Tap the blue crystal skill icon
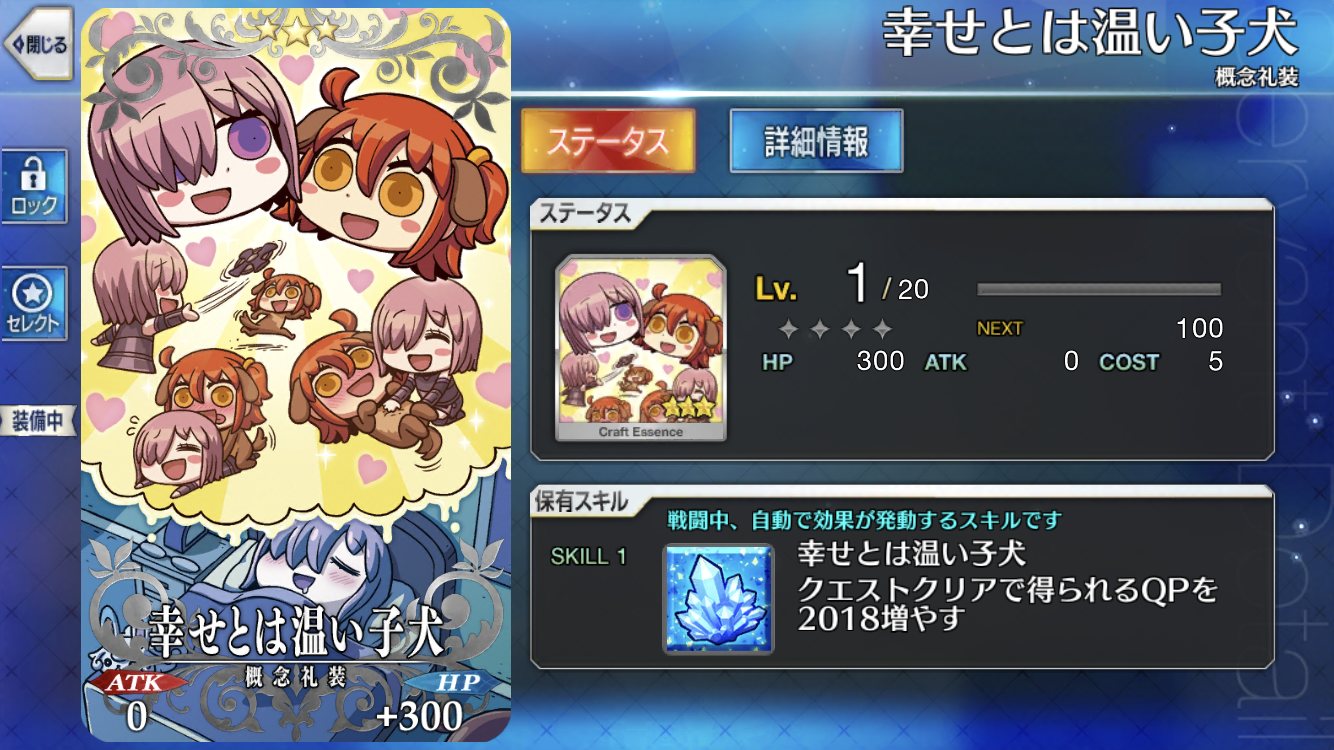 pyautogui.click(x=718, y=598)
